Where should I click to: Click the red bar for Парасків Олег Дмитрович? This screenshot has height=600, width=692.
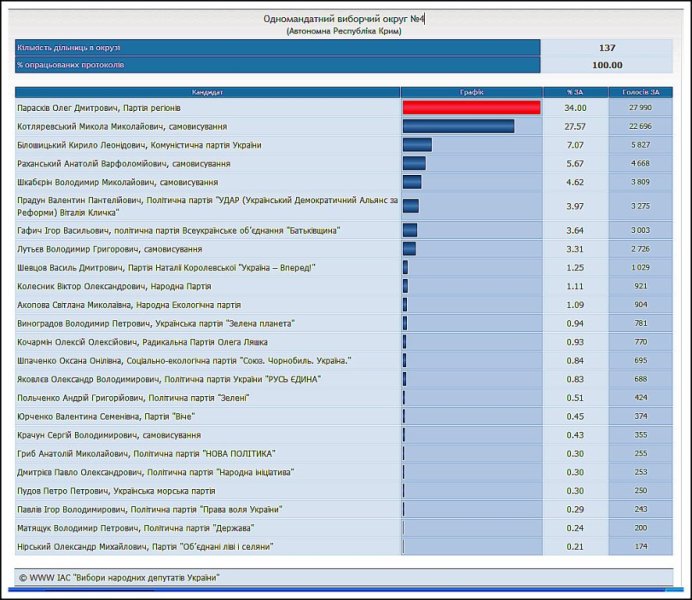(x=471, y=108)
